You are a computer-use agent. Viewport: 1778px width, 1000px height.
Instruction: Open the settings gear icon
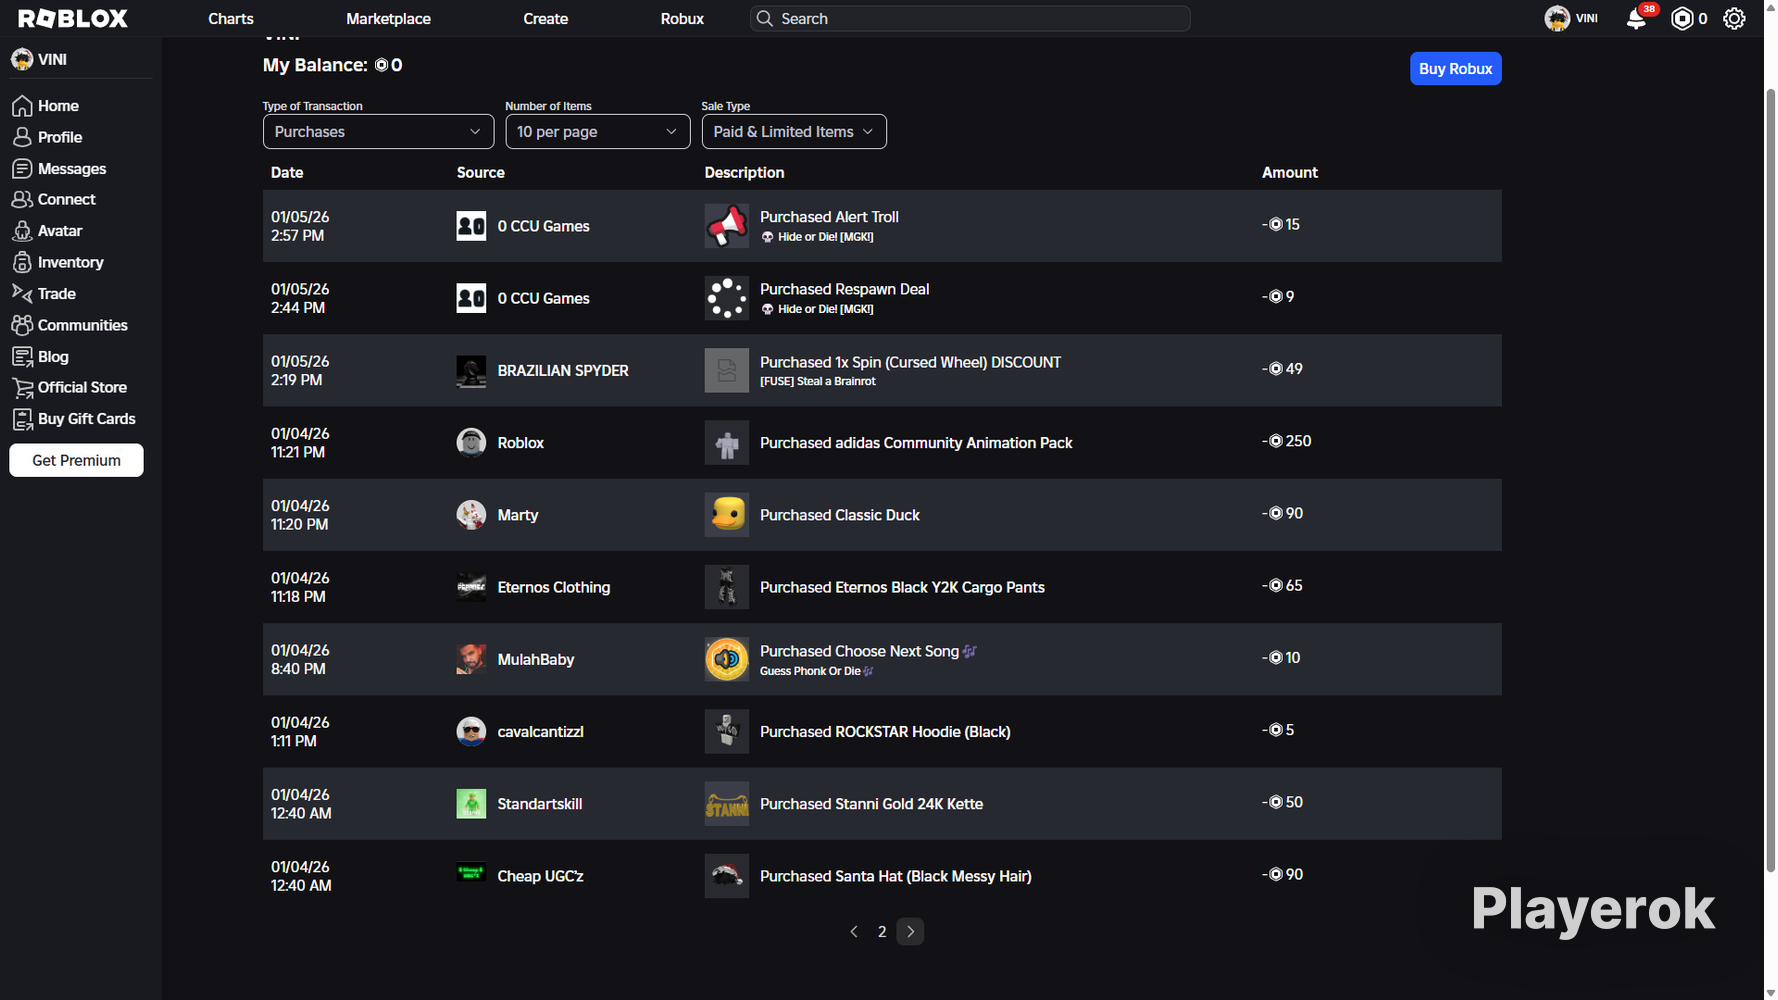coord(1734,19)
